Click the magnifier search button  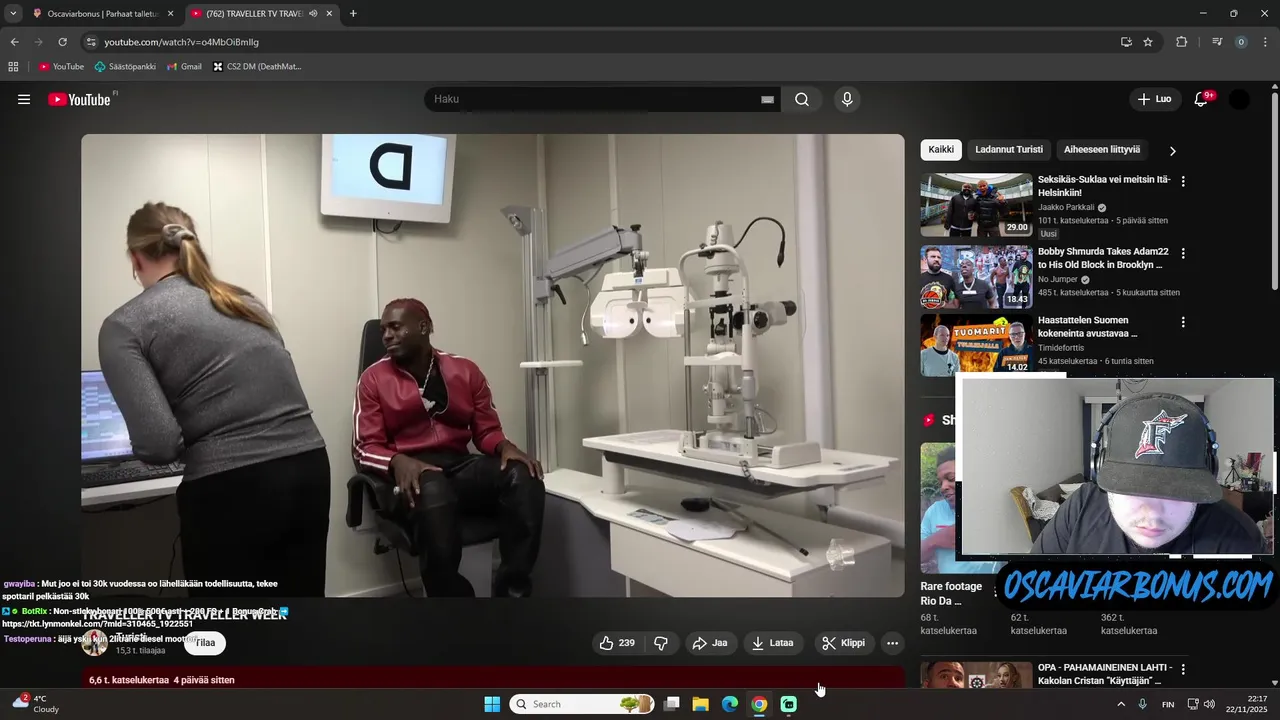point(802,99)
